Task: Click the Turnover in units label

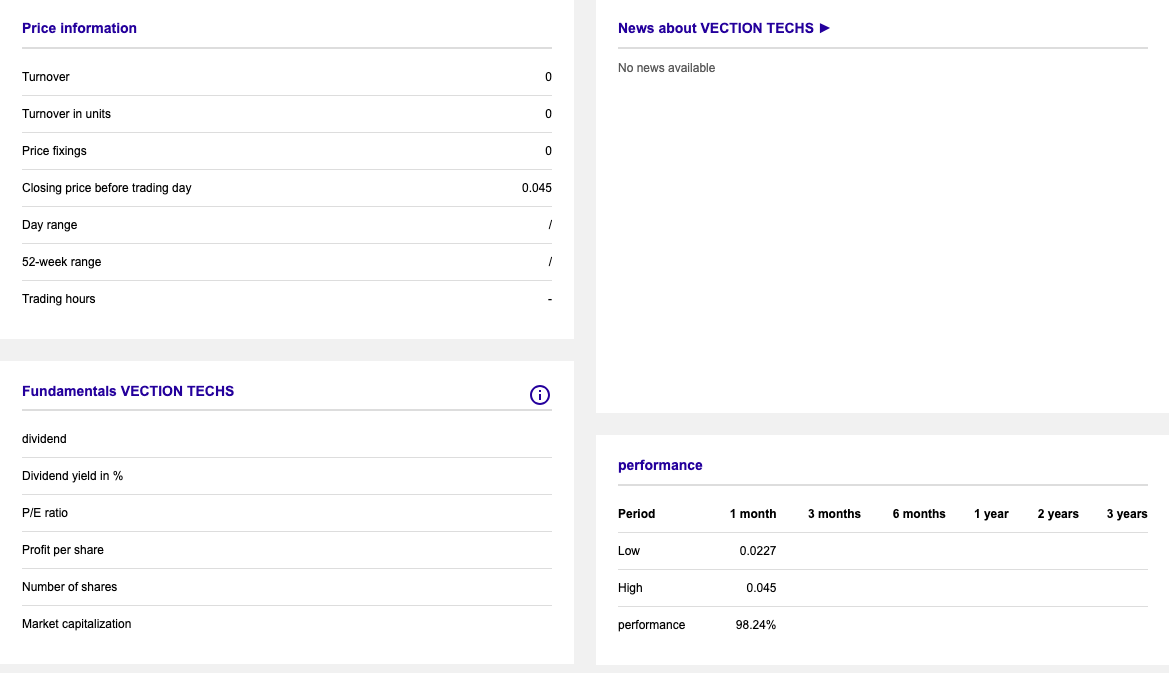Action: (66, 114)
